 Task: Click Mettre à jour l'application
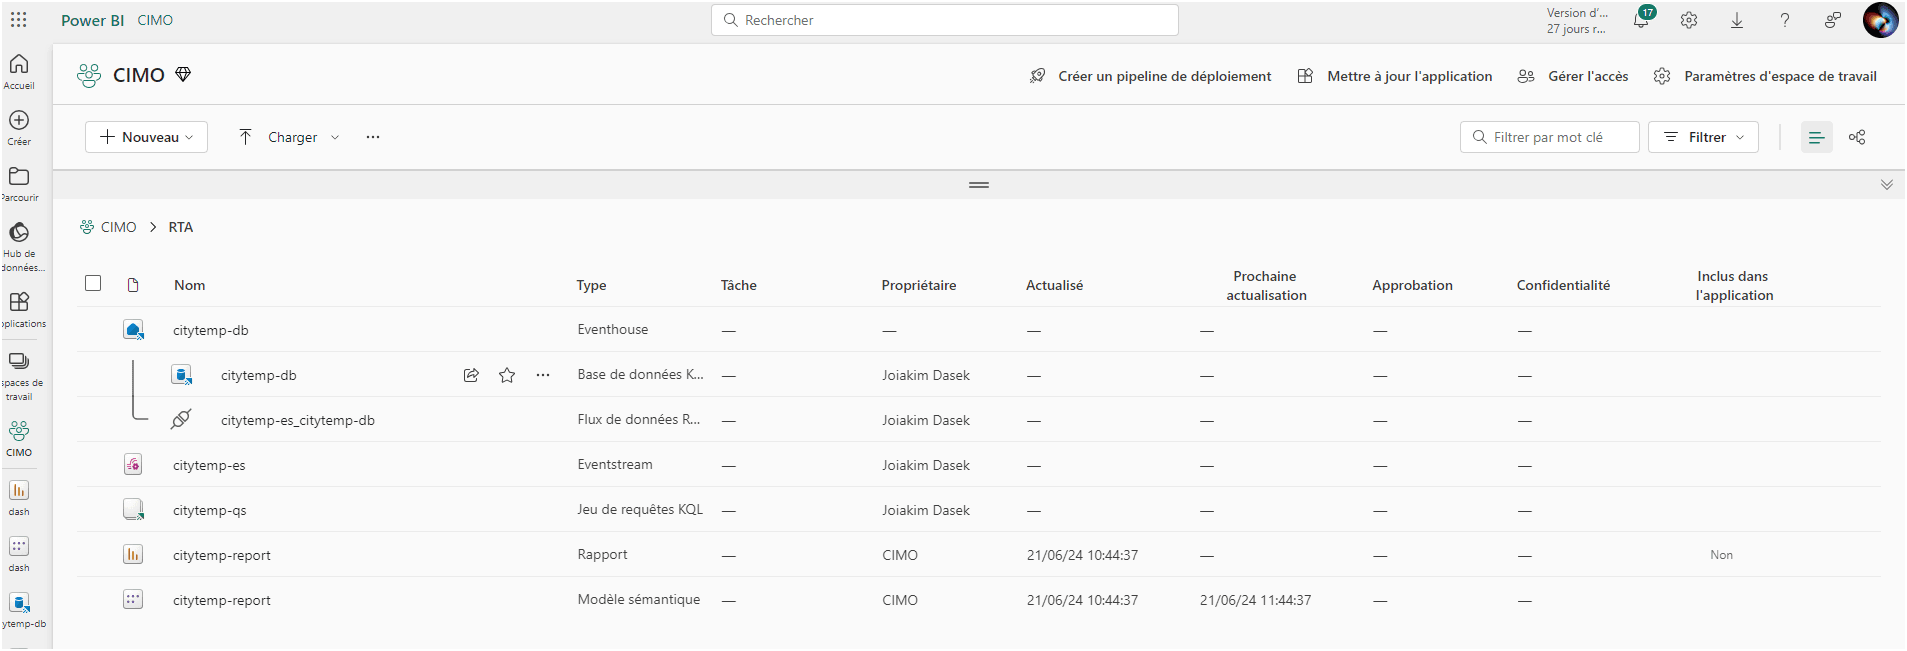coord(1394,76)
